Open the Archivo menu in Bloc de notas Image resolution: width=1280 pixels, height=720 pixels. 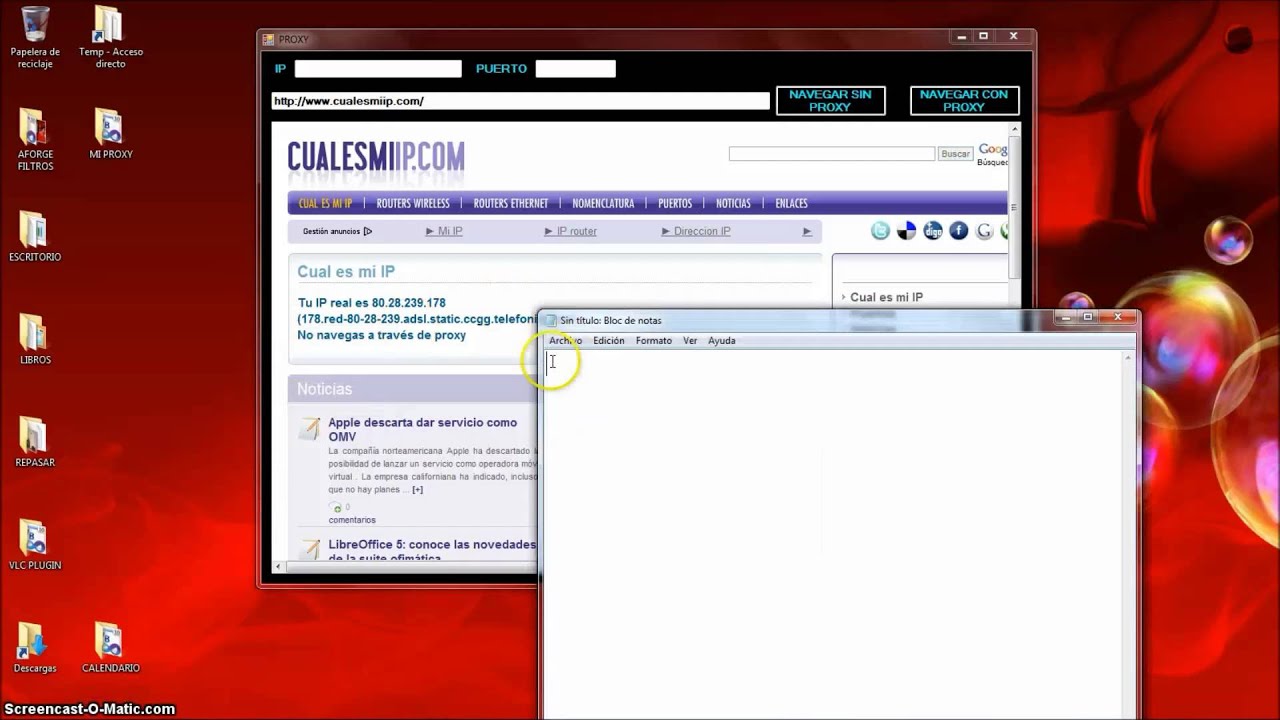point(565,341)
